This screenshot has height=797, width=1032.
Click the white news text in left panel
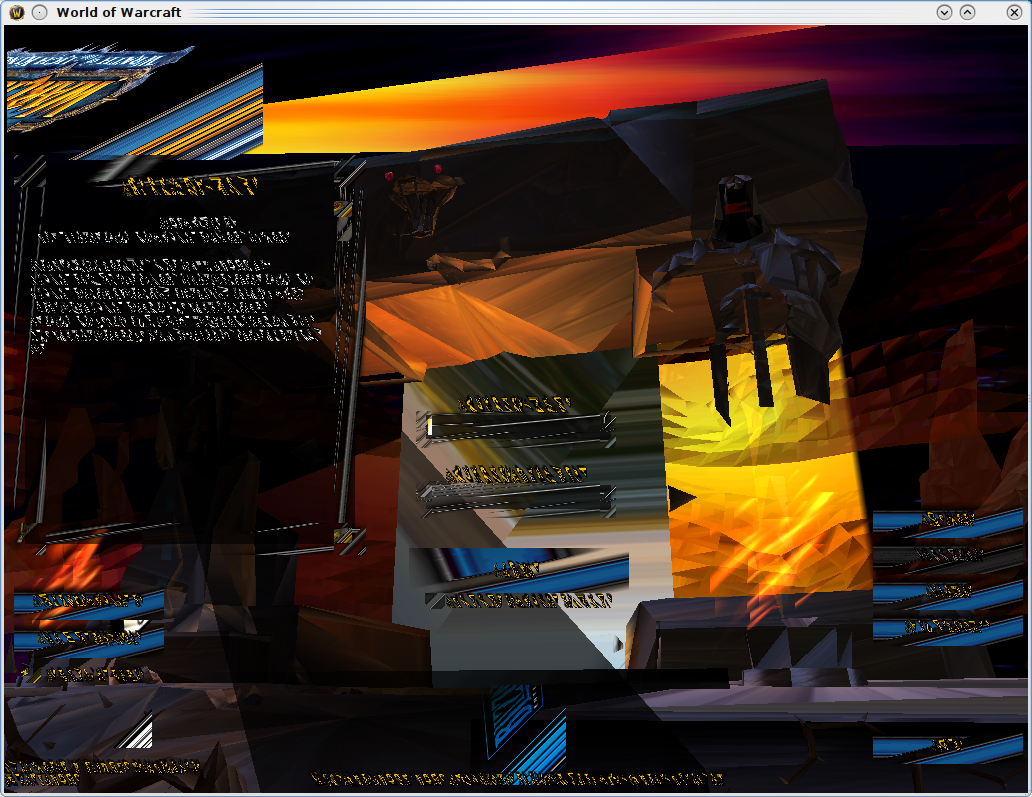click(x=175, y=305)
